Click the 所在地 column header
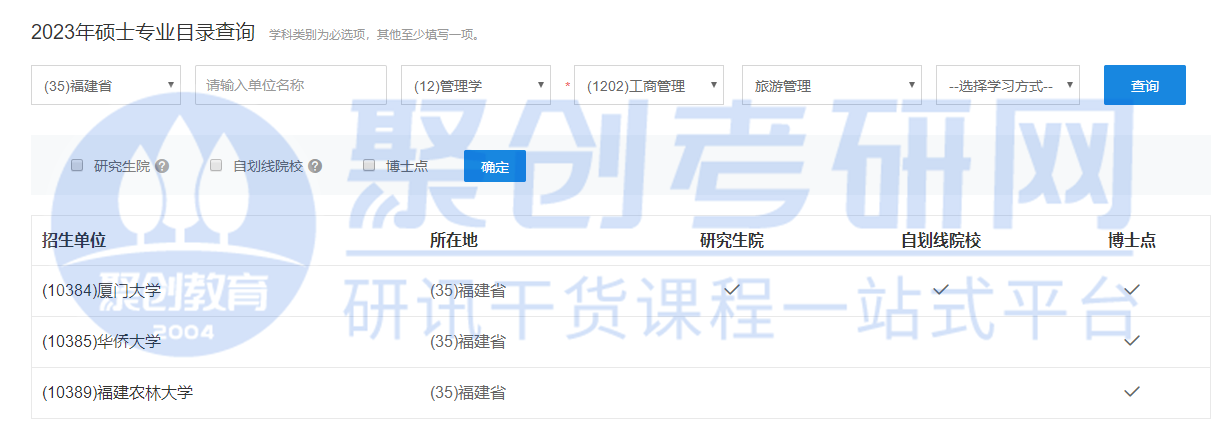 453,240
